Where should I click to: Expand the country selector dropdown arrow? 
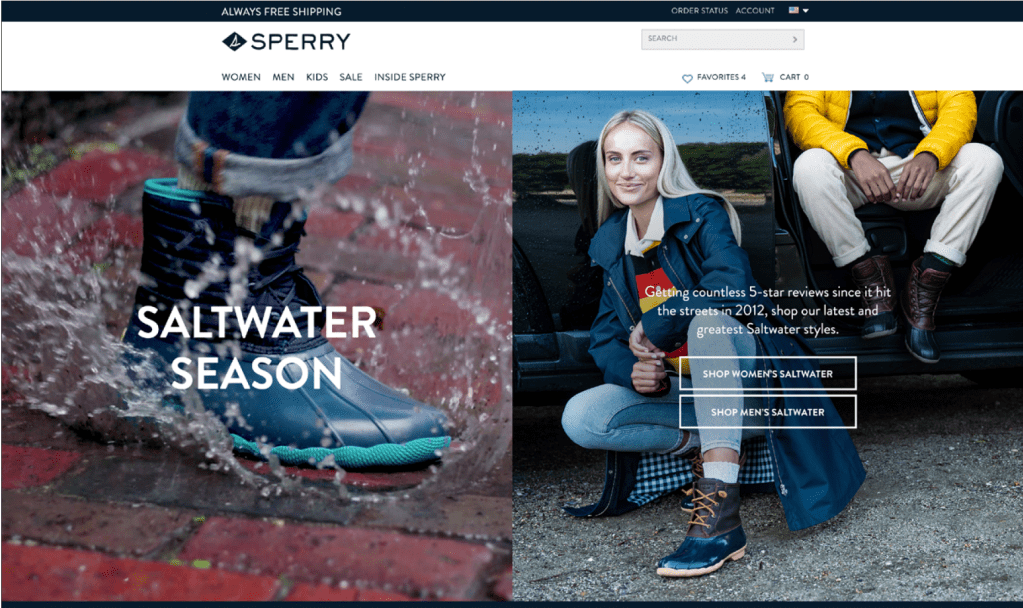tap(806, 10)
